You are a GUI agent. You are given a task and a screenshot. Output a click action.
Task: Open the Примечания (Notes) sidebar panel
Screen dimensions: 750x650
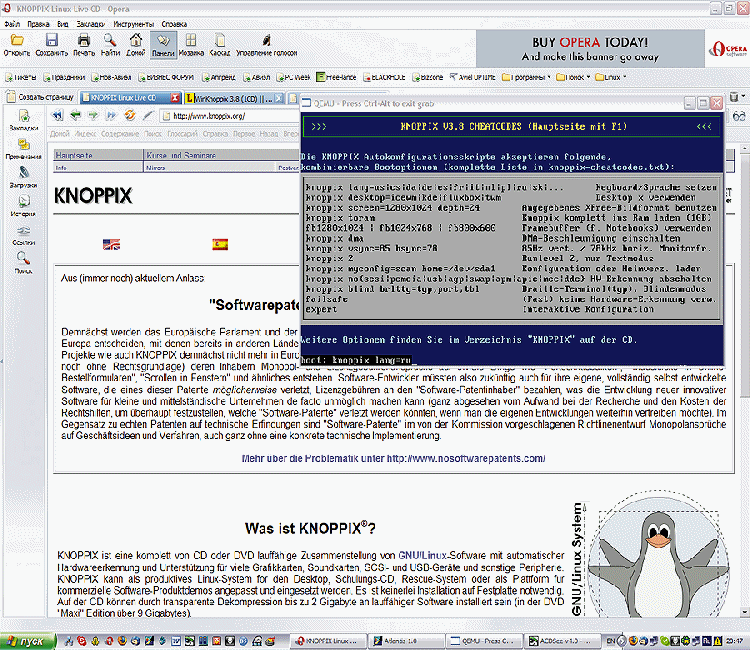(23, 149)
